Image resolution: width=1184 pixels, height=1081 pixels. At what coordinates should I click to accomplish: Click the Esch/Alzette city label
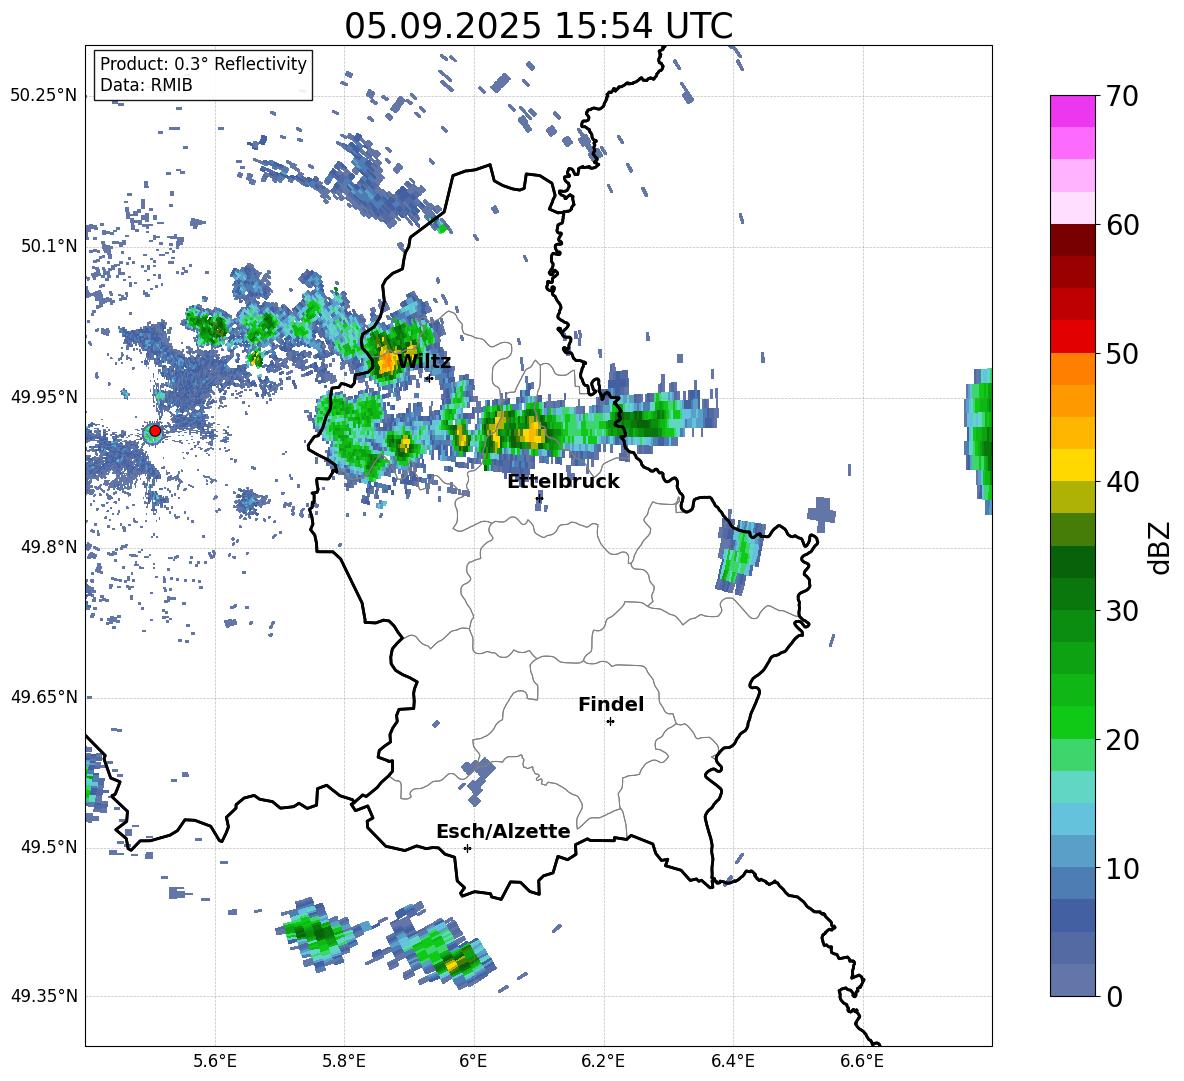[503, 831]
